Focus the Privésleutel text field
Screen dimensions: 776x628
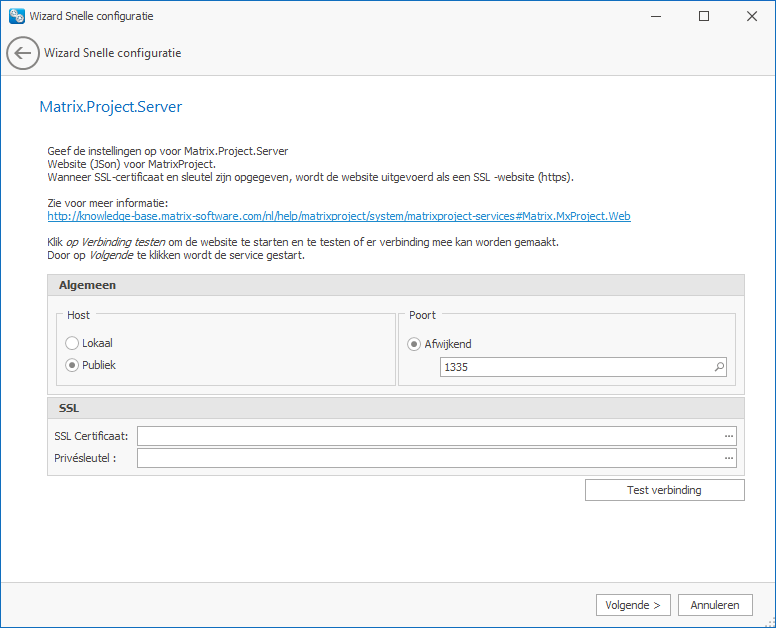[x=430, y=458]
